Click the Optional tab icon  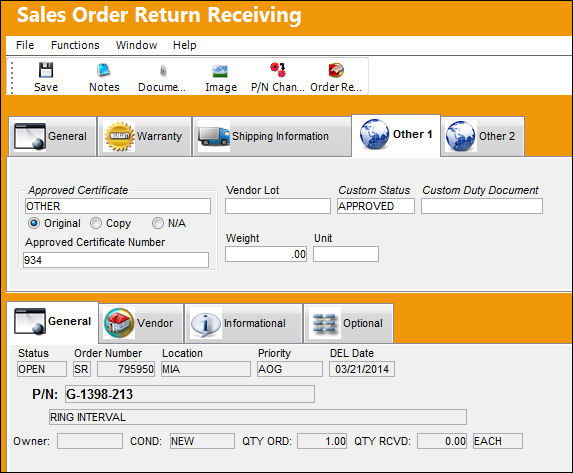(x=325, y=323)
